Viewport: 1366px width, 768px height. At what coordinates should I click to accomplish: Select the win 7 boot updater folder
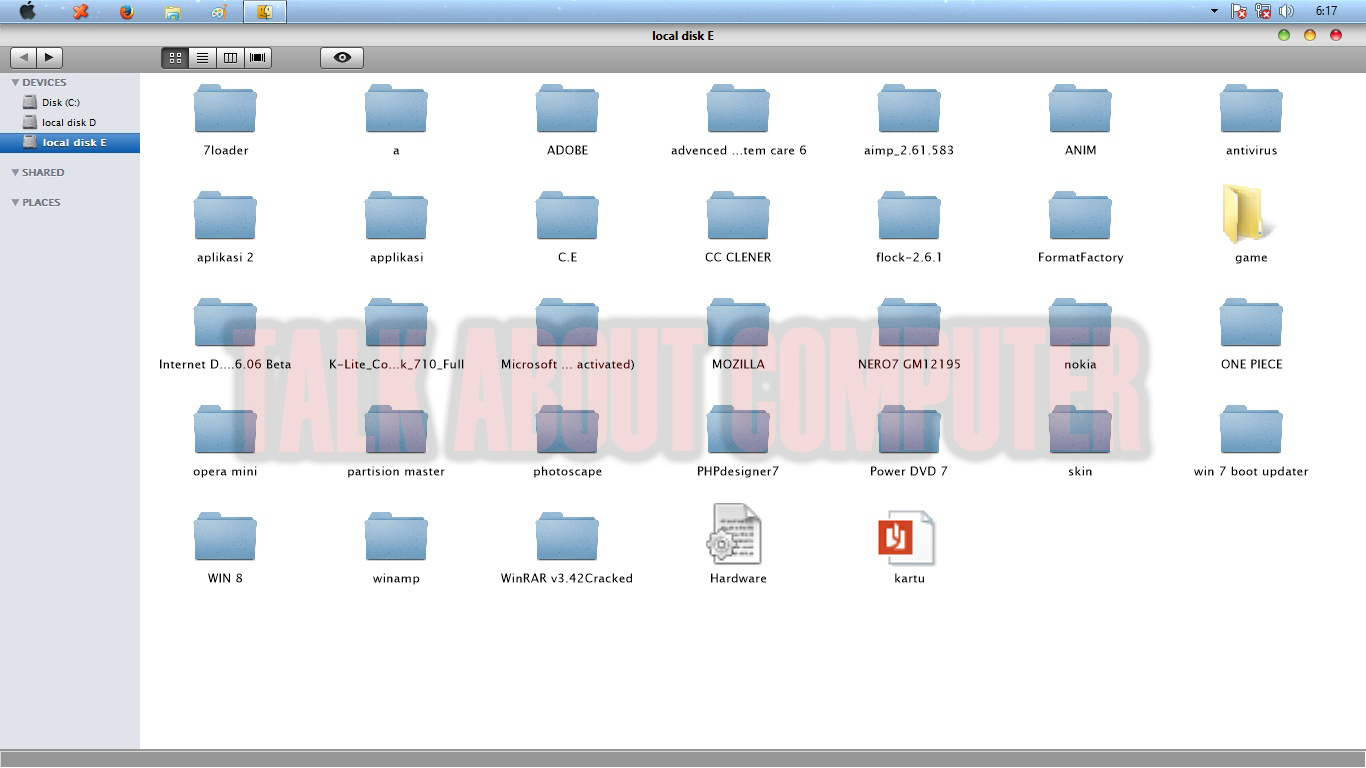click(1251, 441)
